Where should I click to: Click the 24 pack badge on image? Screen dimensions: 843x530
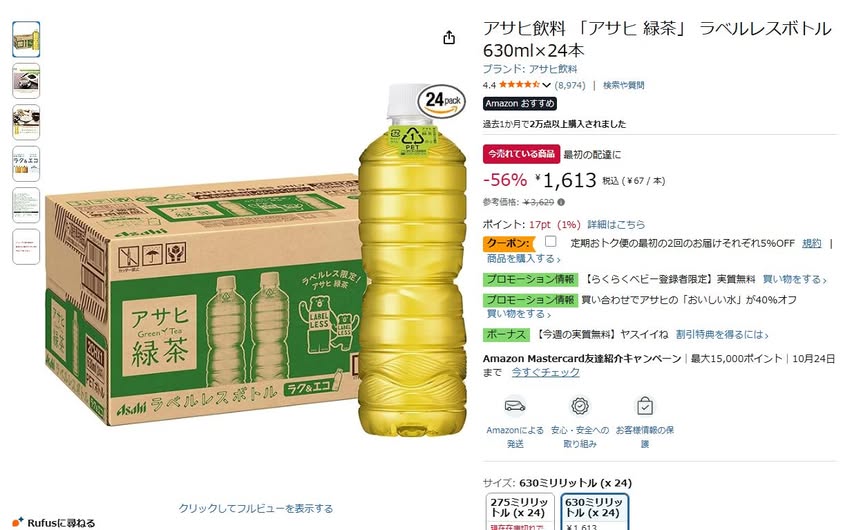click(441, 101)
